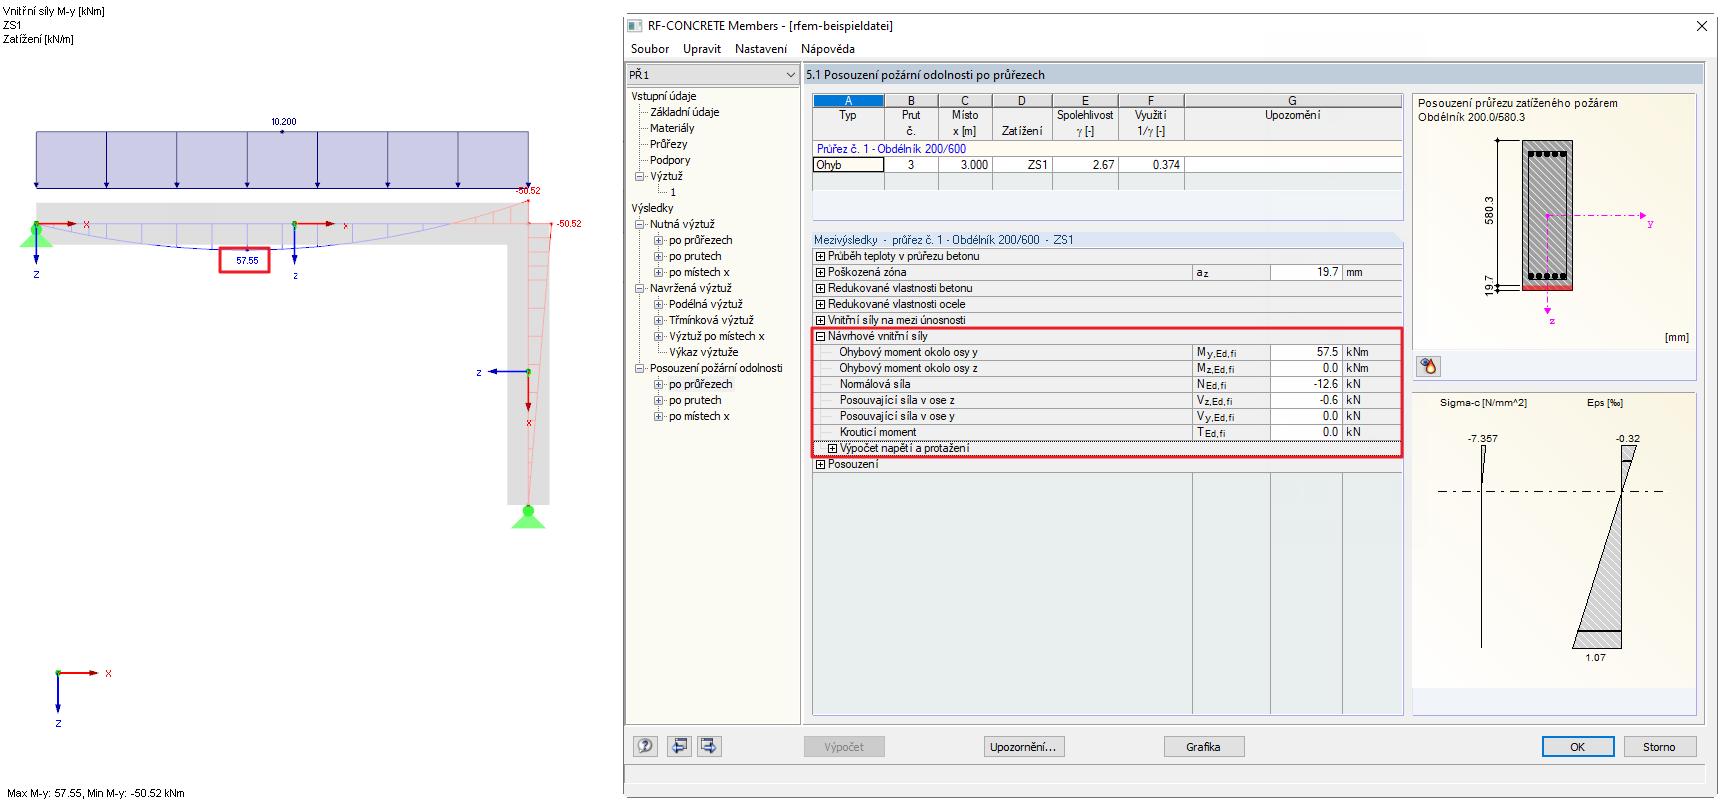The width and height of the screenshot is (1727, 806).
Task: Click the 19.7 mm damaged zone value
Action: point(1307,272)
